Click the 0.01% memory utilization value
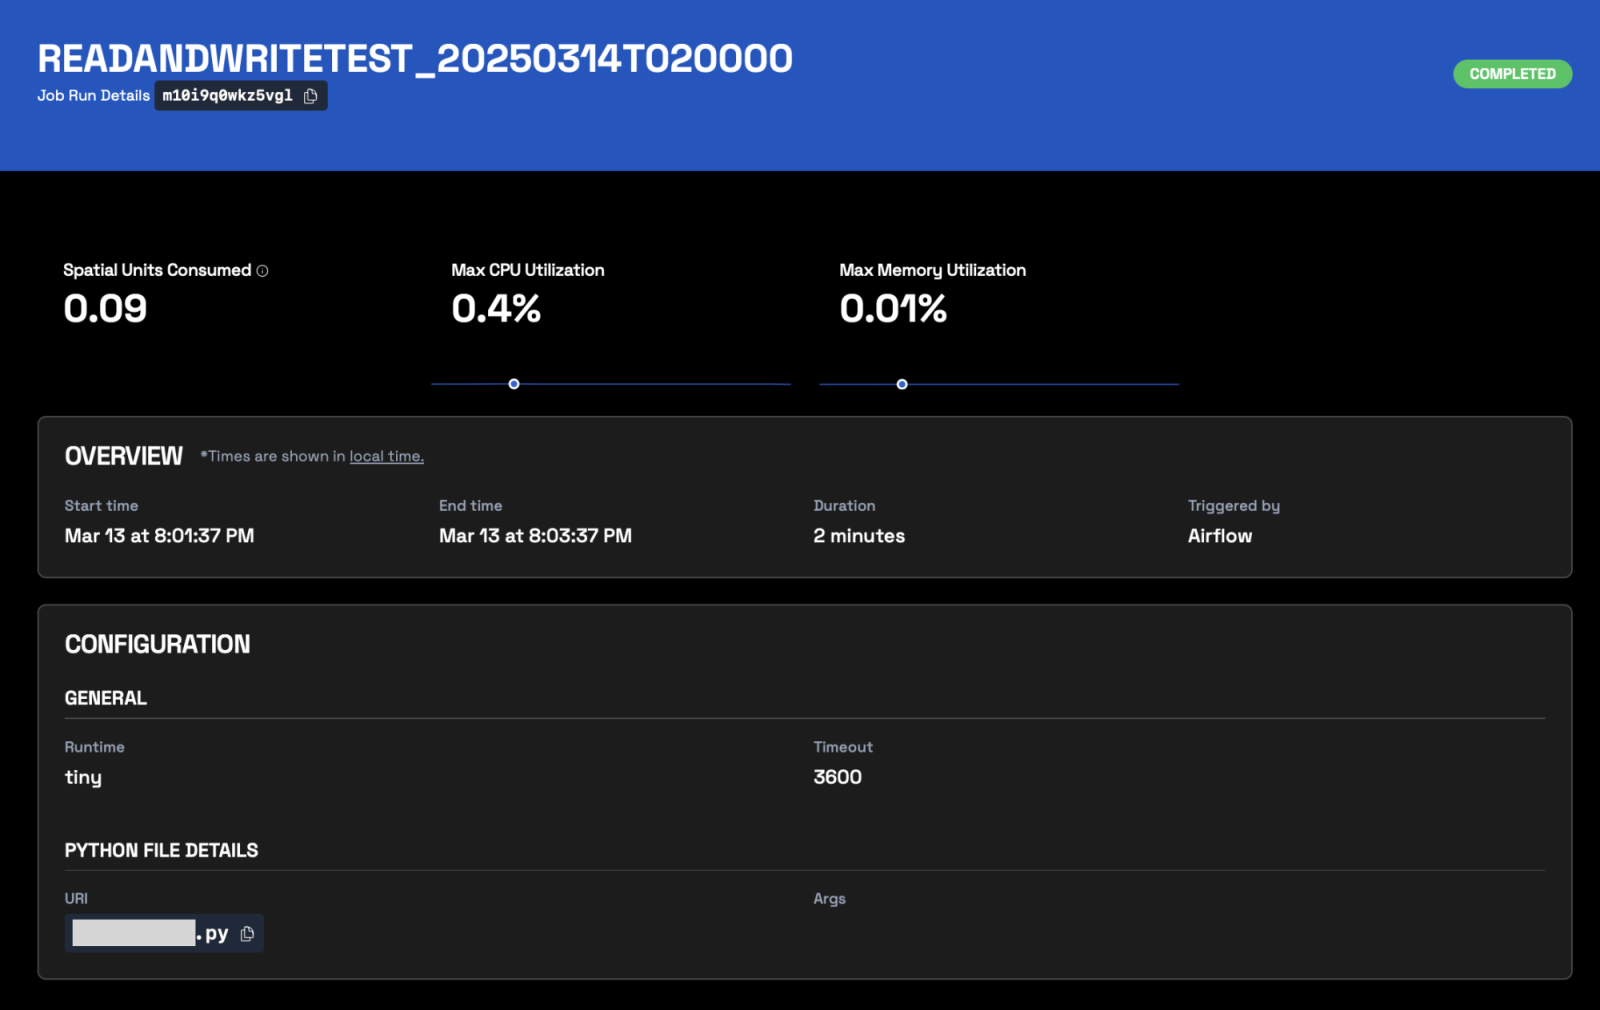1600x1010 pixels. 892,308
